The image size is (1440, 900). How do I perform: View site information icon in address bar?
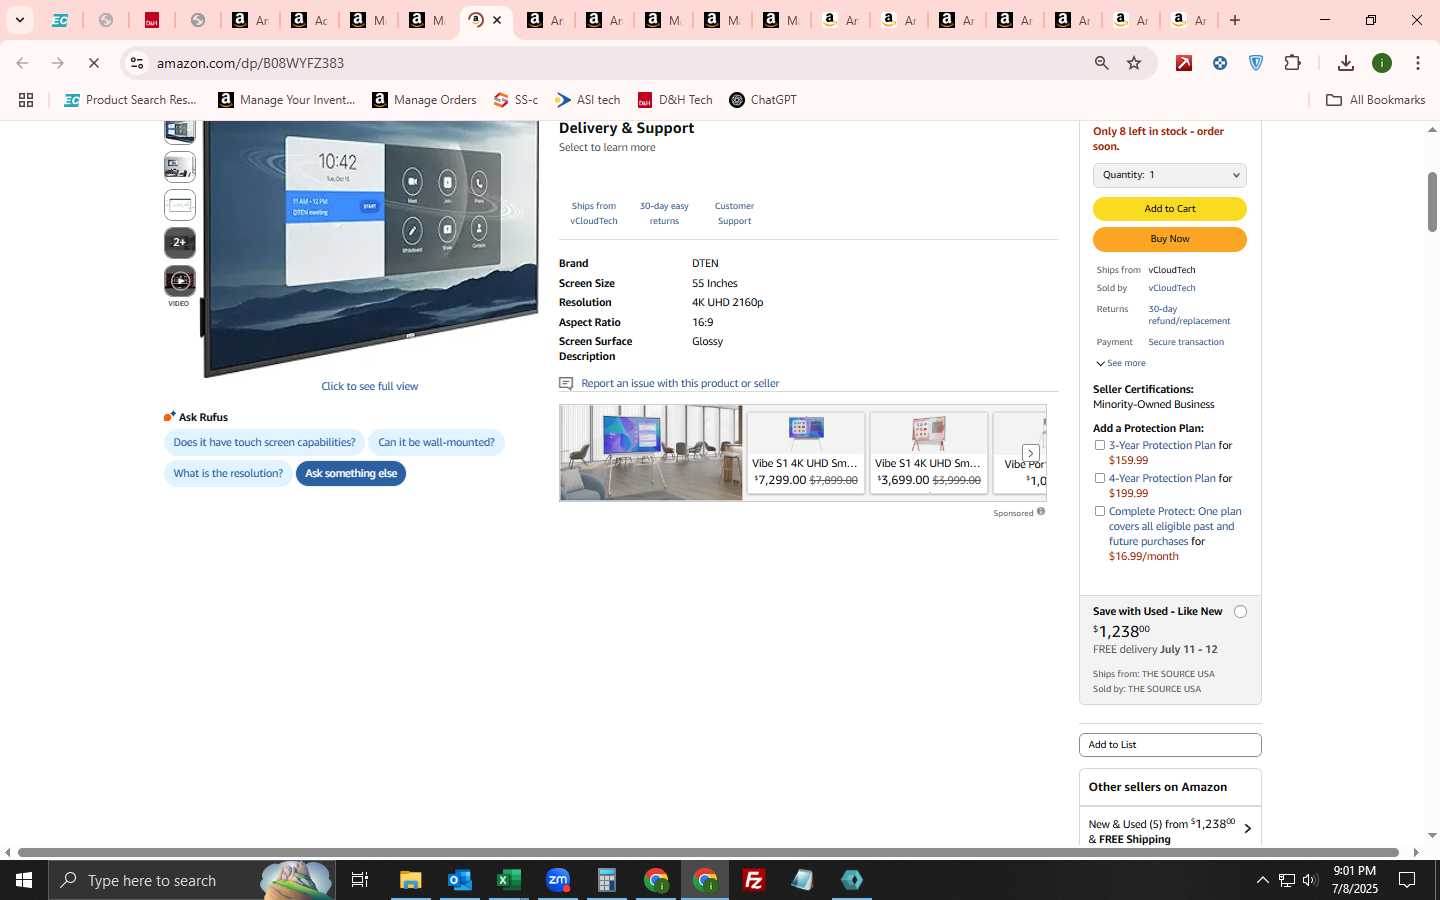(x=137, y=63)
